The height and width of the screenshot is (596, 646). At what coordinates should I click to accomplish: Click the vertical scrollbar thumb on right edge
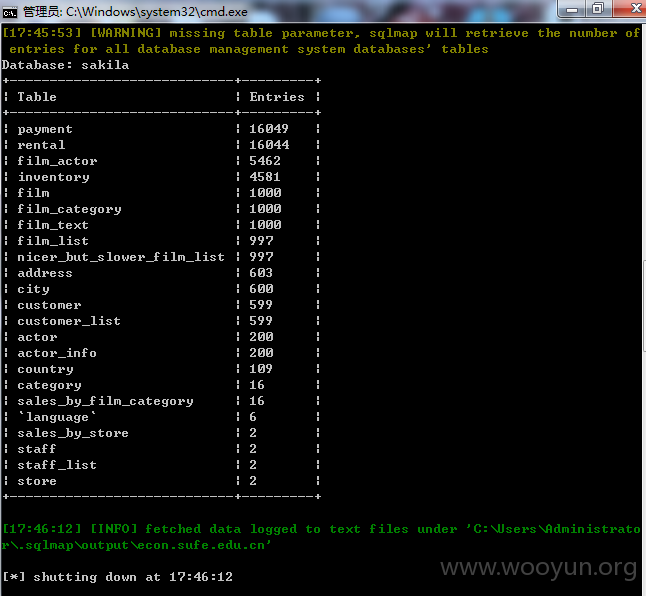[644, 306]
